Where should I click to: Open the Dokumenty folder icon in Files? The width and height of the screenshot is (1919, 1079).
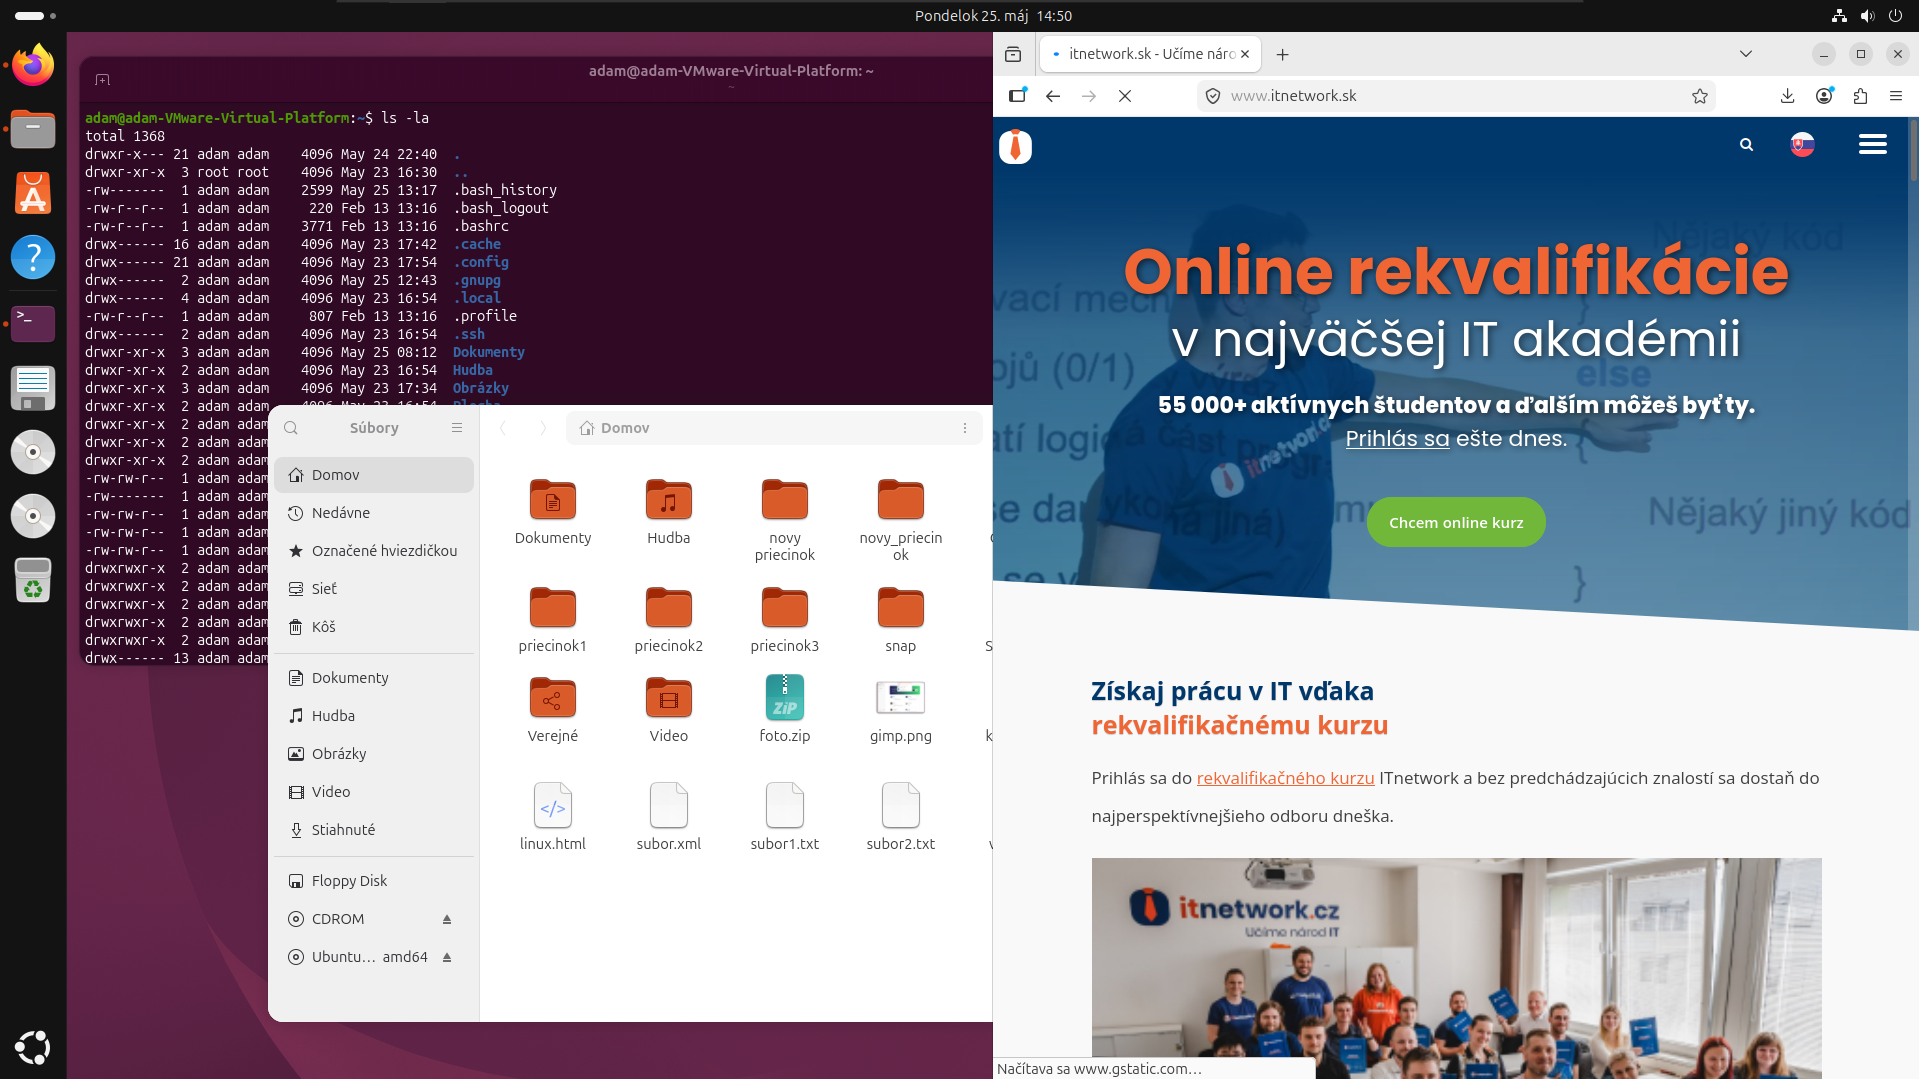click(553, 500)
